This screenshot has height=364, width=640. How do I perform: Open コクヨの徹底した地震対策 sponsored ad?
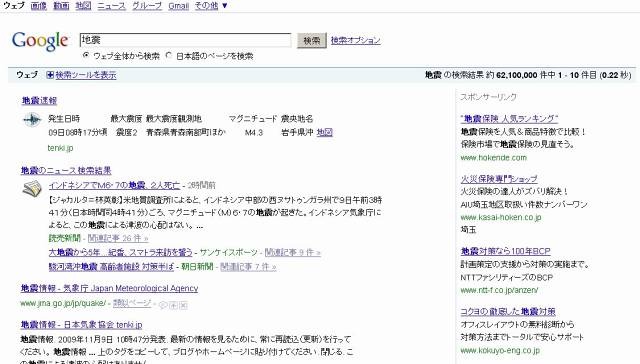coord(508,312)
